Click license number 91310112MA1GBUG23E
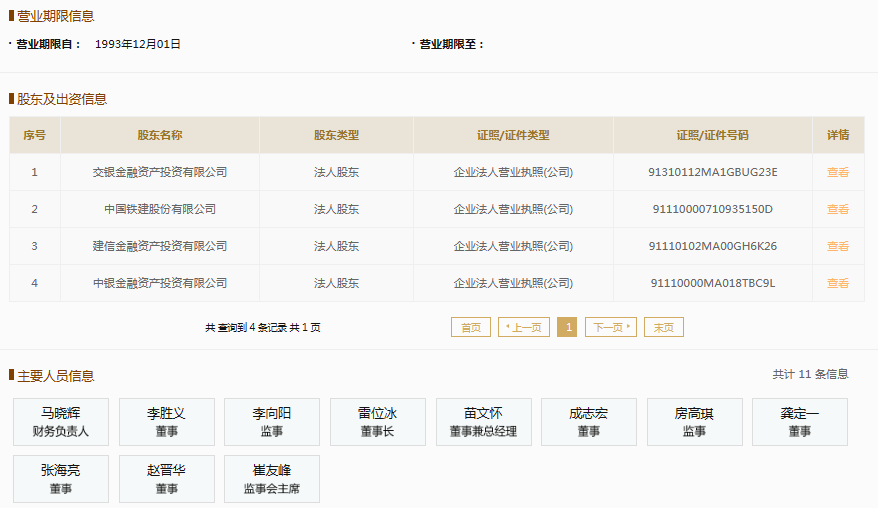 [713, 173]
